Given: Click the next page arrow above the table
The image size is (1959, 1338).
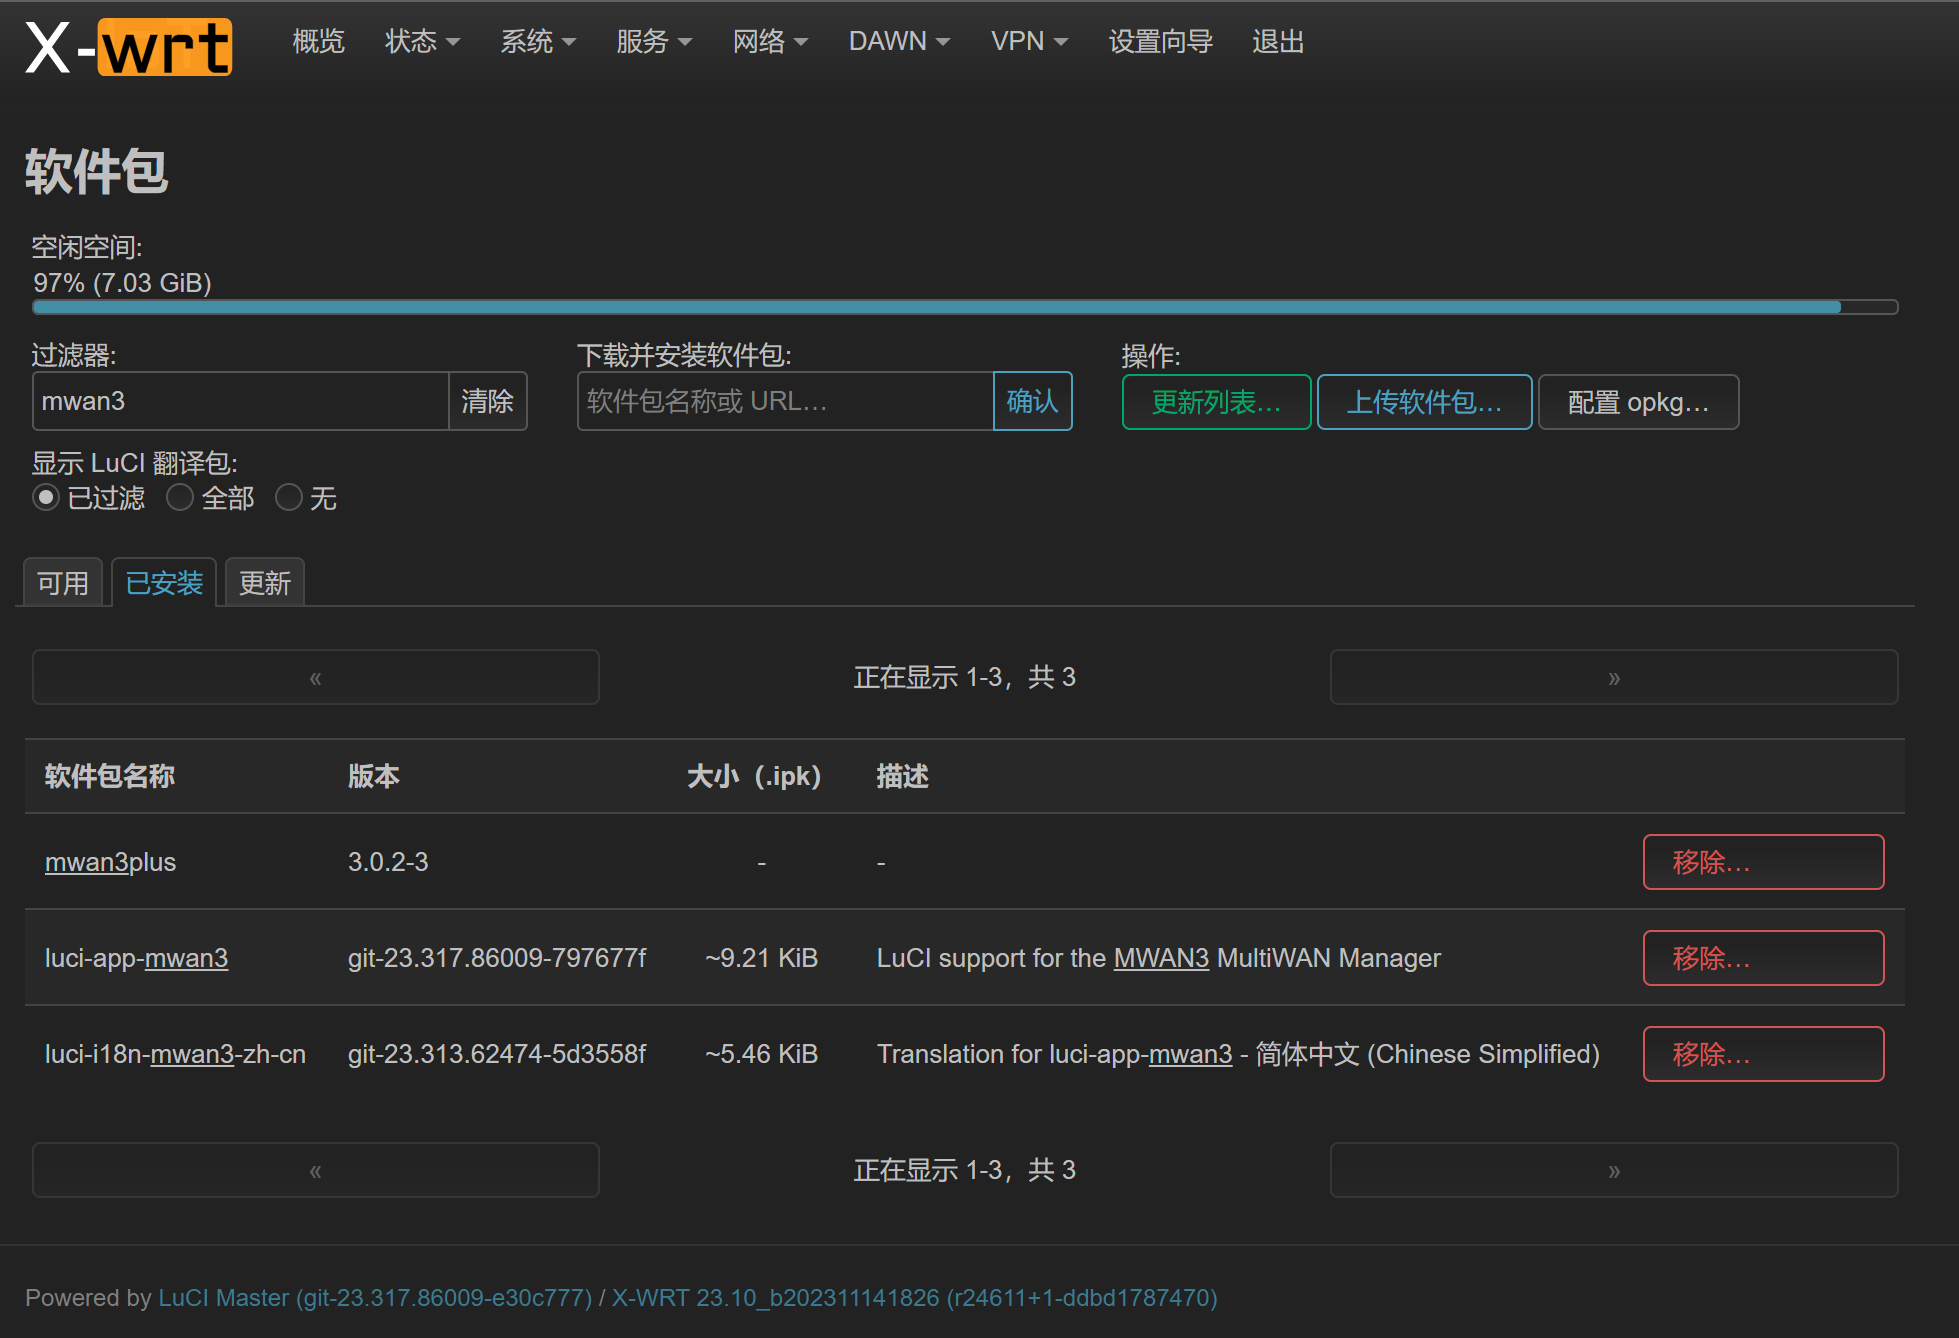Looking at the screenshot, I should (x=1612, y=677).
